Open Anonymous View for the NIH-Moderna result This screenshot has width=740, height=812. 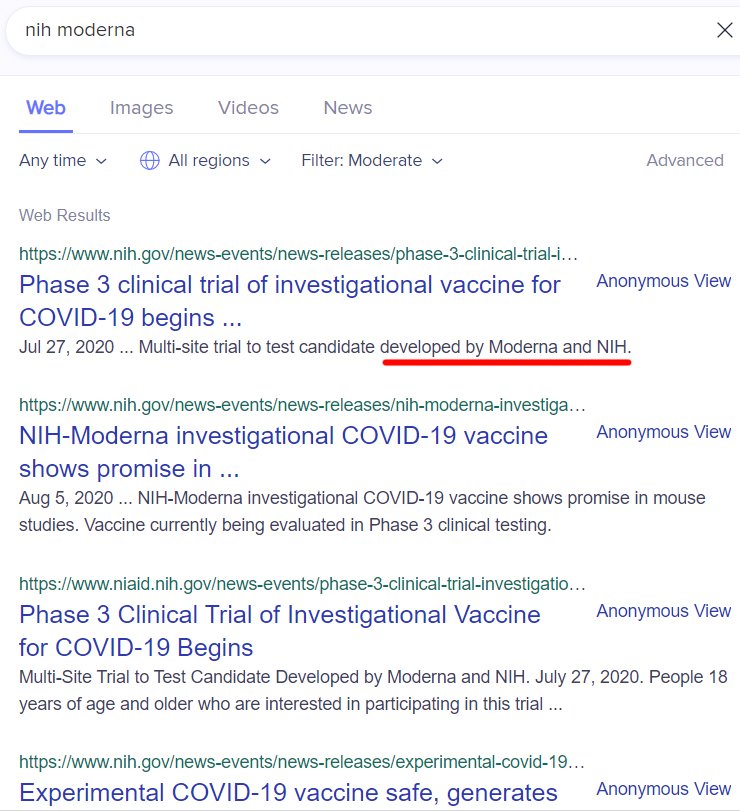[663, 432]
